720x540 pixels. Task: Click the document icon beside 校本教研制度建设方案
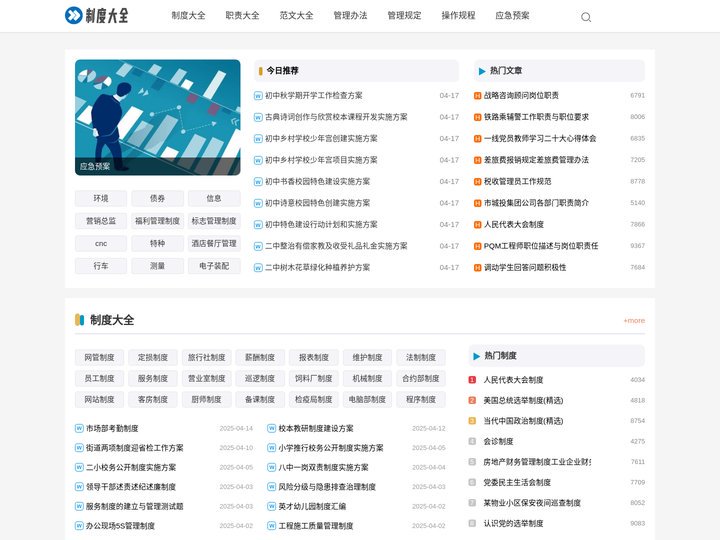point(271,428)
